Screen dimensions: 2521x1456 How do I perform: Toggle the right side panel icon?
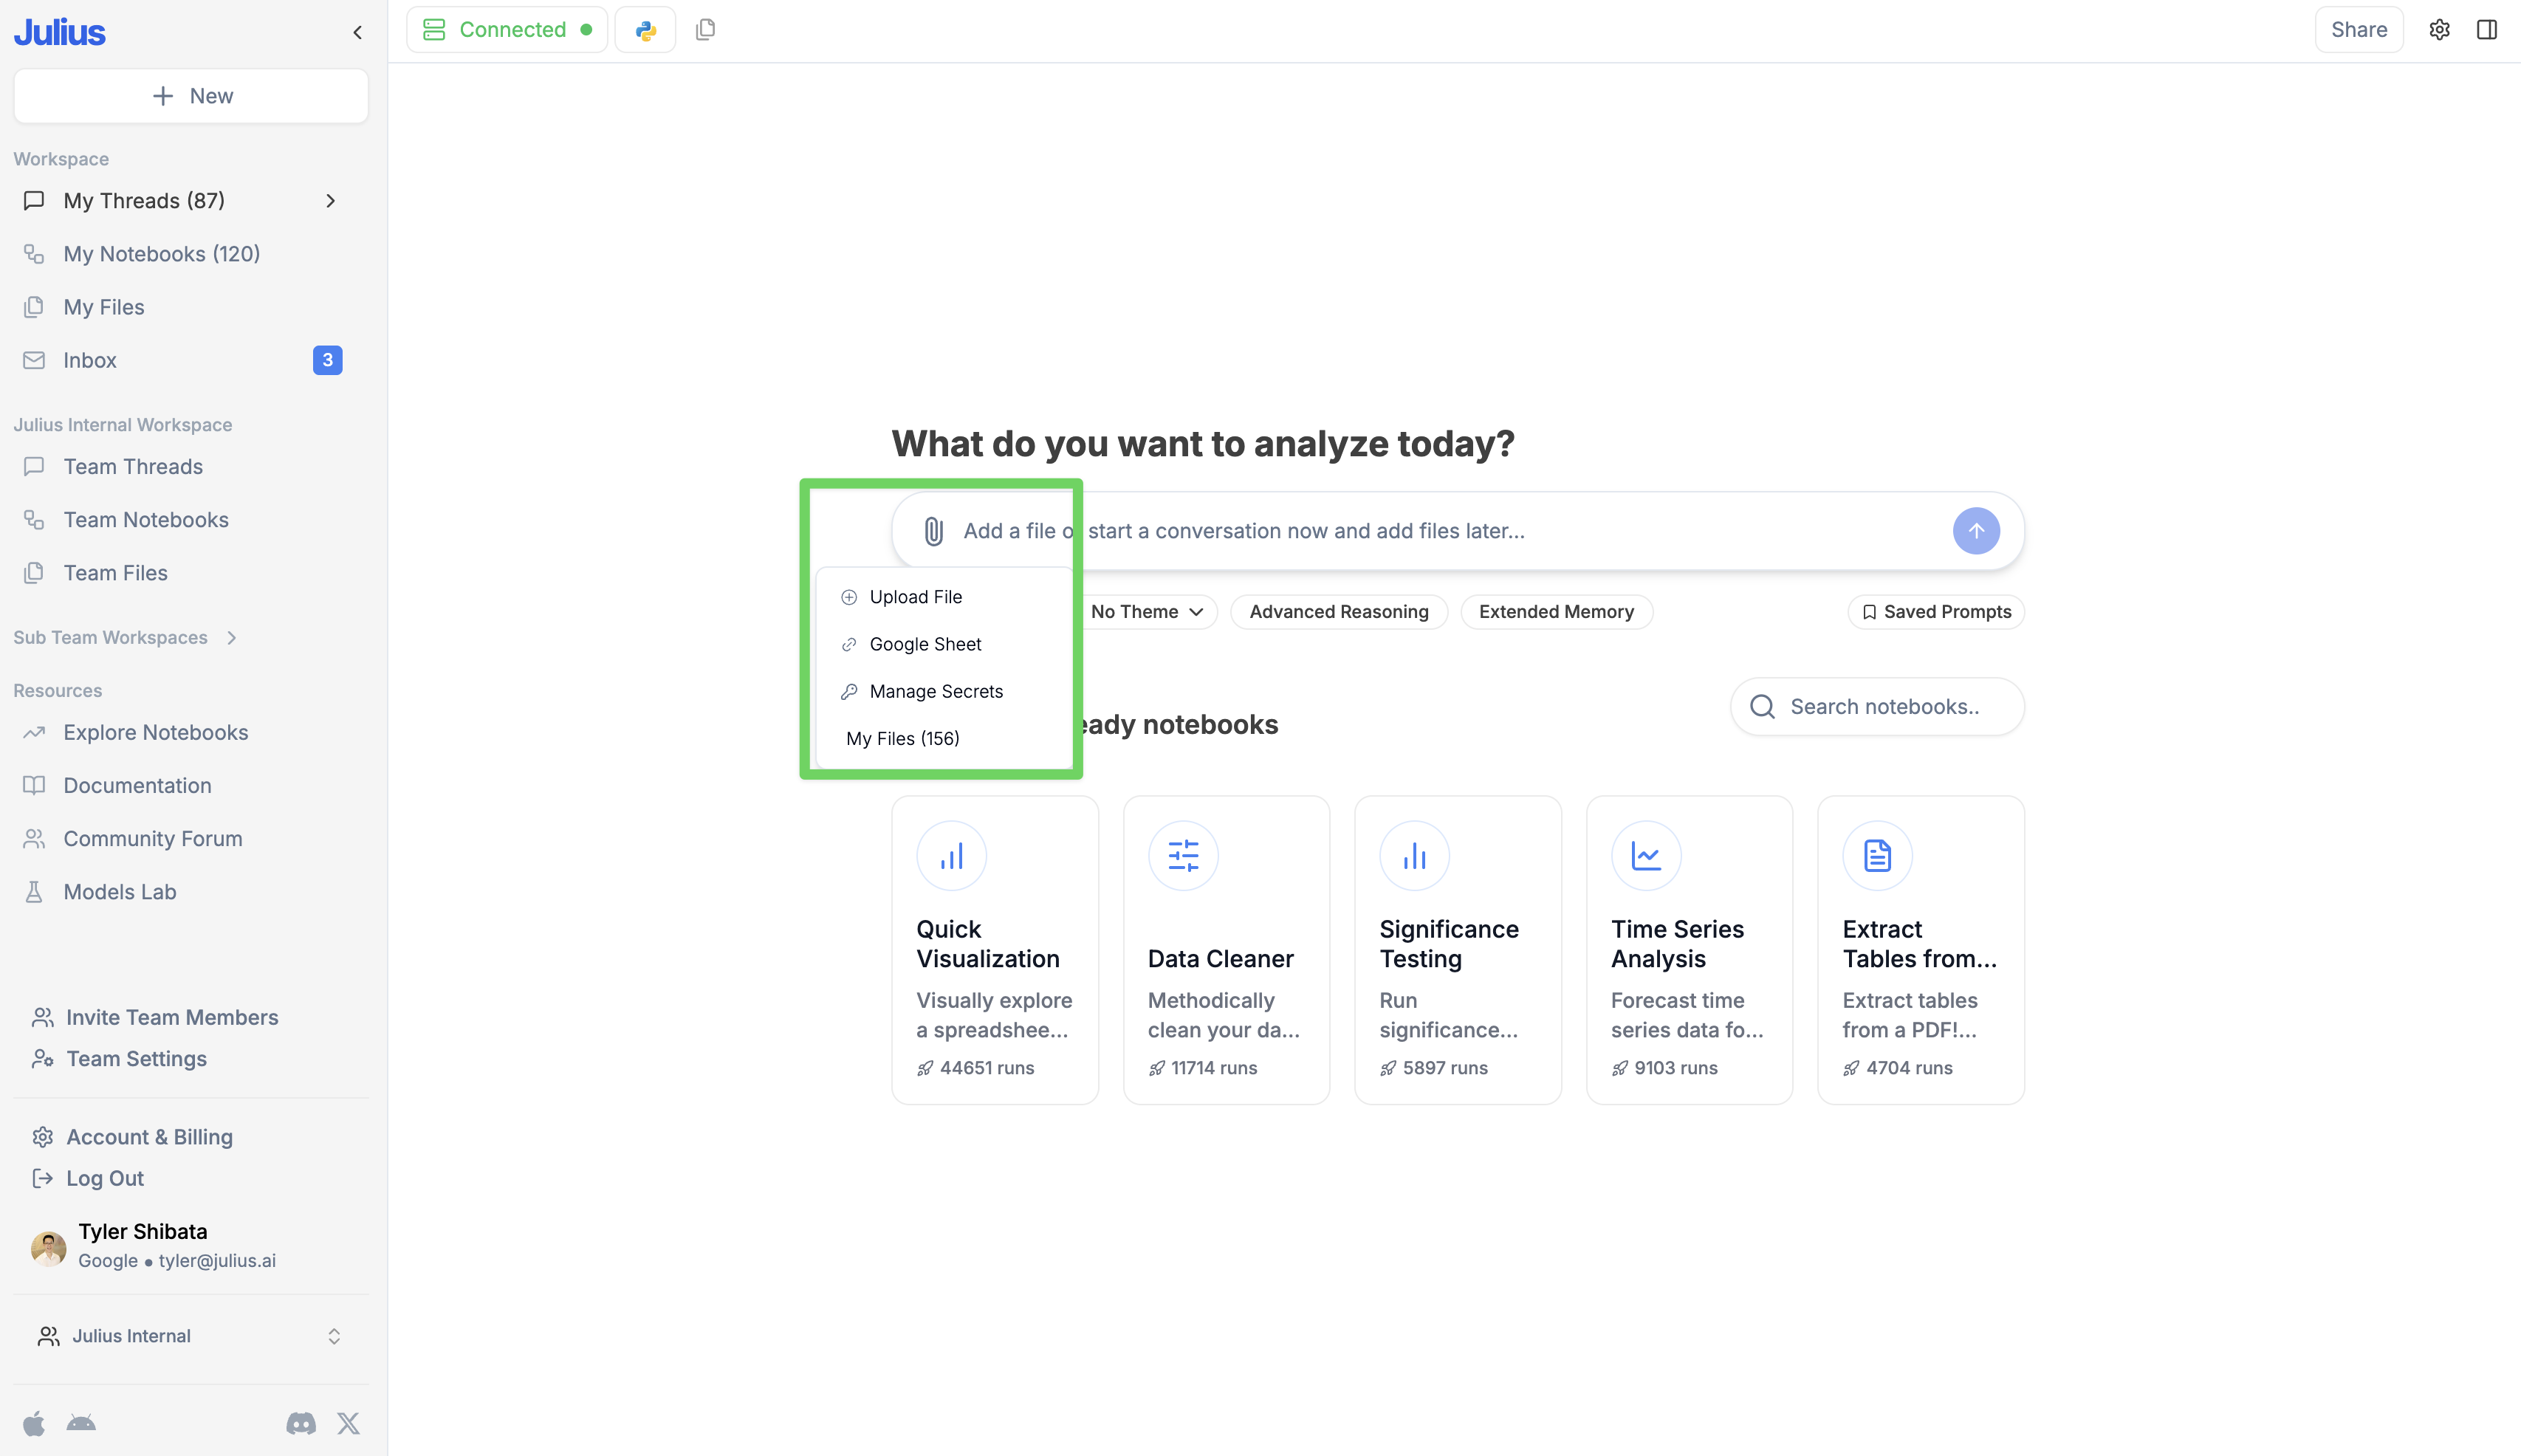point(2487,30)
